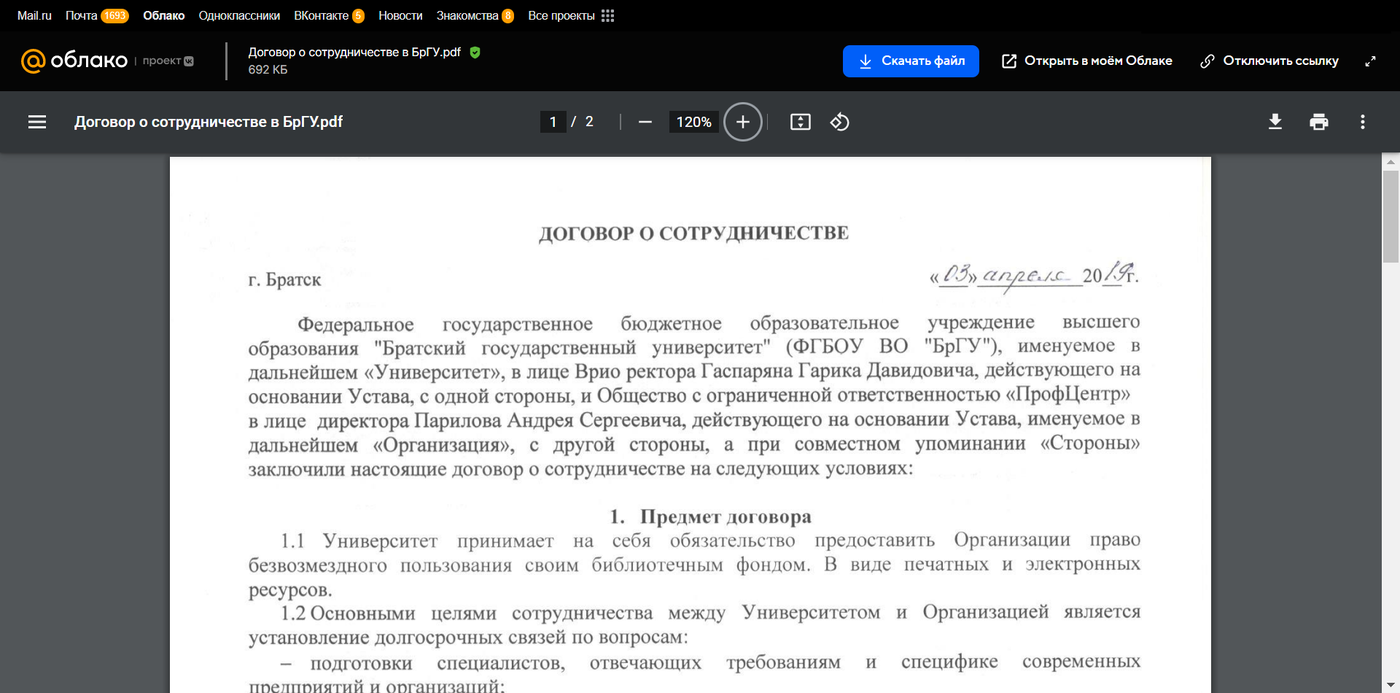The width and height of the screenshot is (1400, 693).
Task: Click the 120% zoom level field
Action: pyautogui.click(x=694, y=122)
